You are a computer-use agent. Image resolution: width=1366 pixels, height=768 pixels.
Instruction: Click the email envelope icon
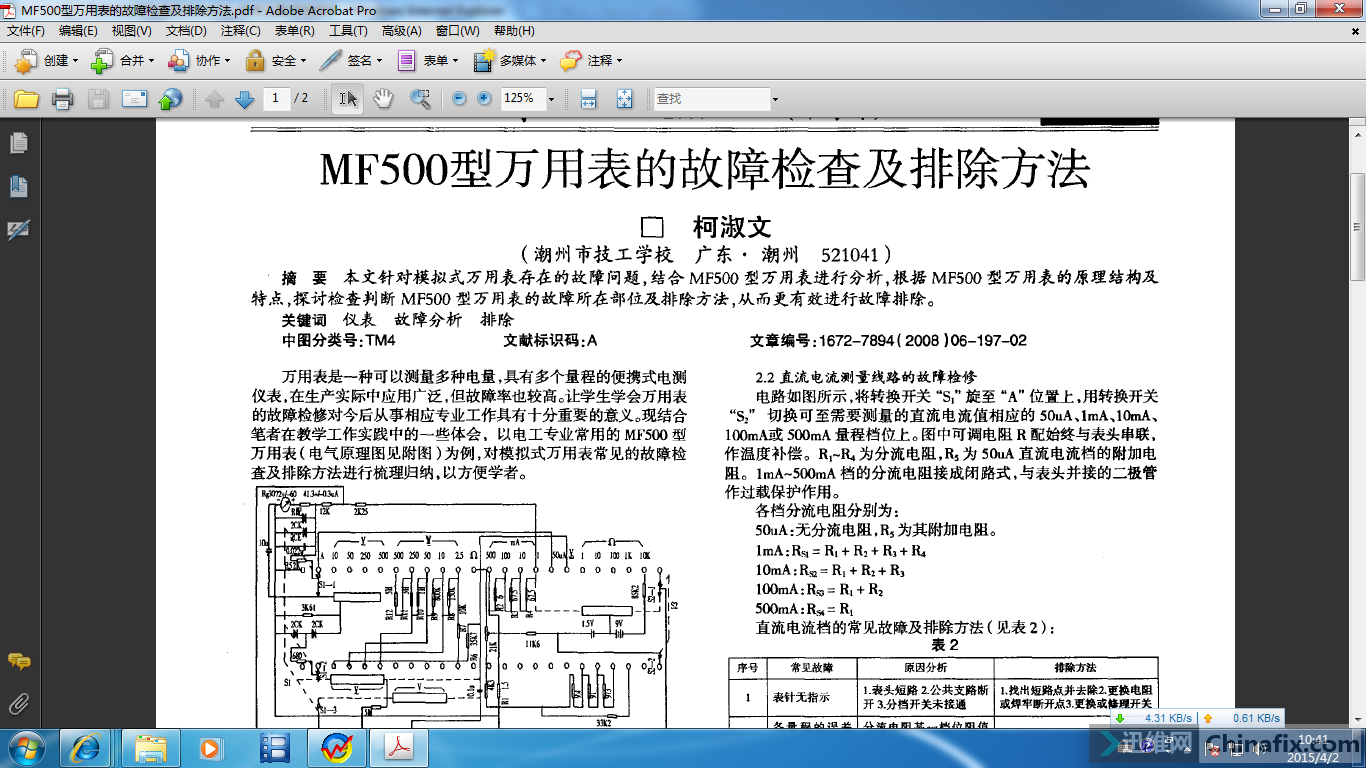[134, 99]
